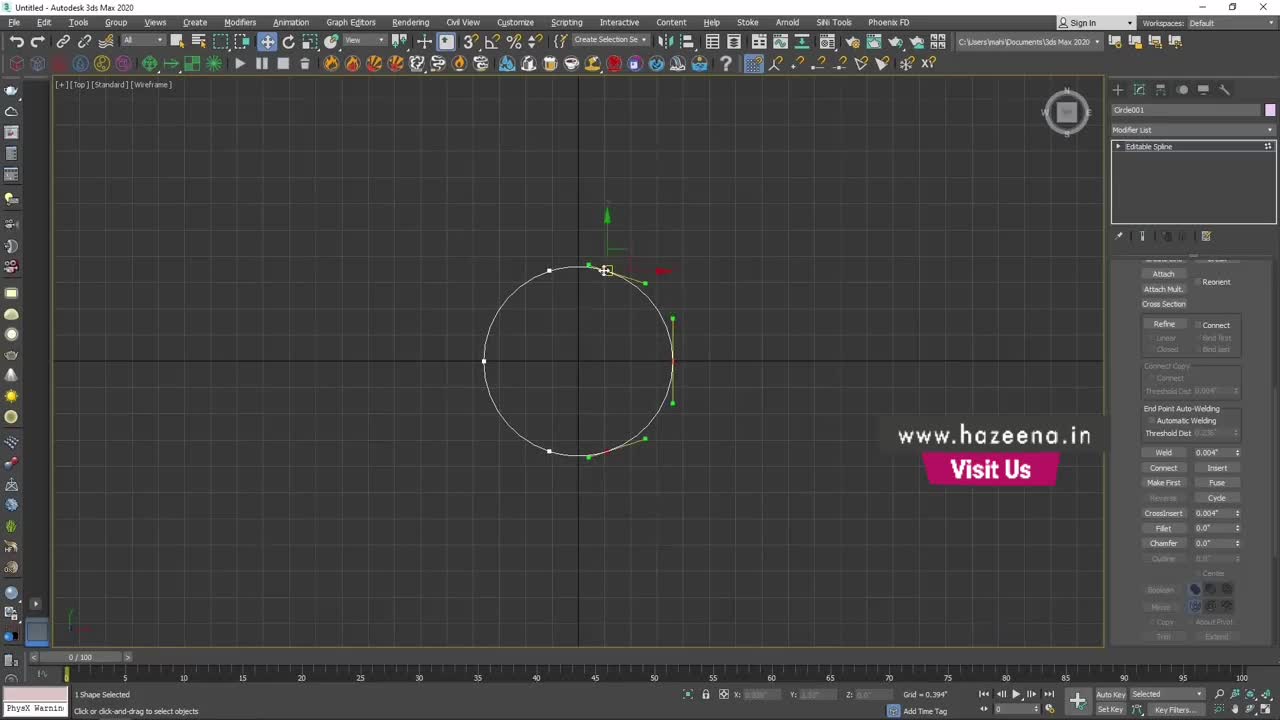Click the ViewCube in the viewport

click(1066, 112)
